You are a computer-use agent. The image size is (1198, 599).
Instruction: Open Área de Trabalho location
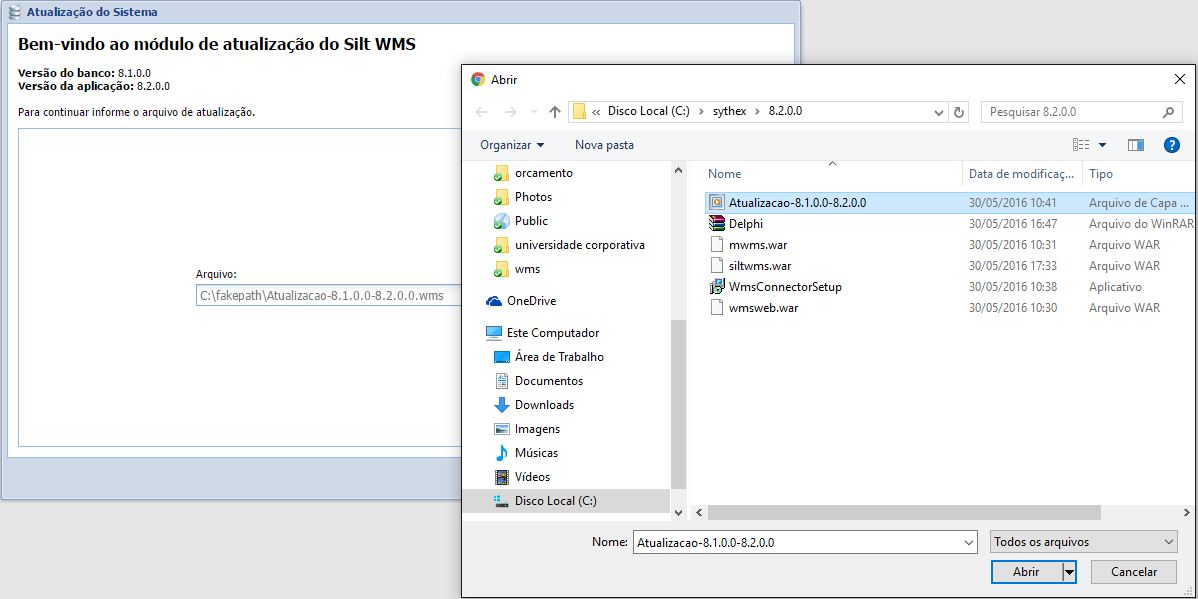tap(549, 357)
